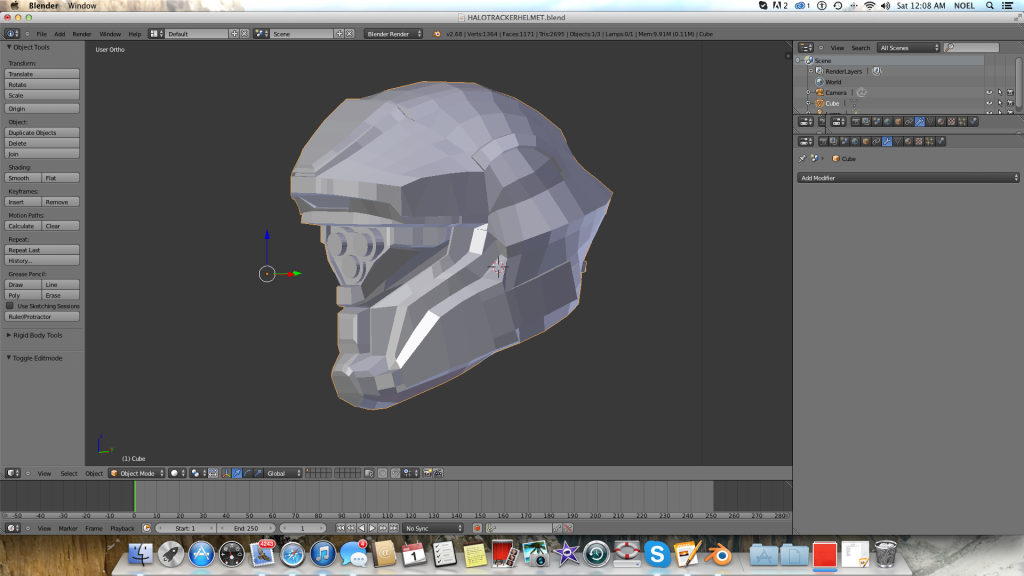
Task: Click the Cube mesh data icon in the outliner
Action: pos(854,103)
